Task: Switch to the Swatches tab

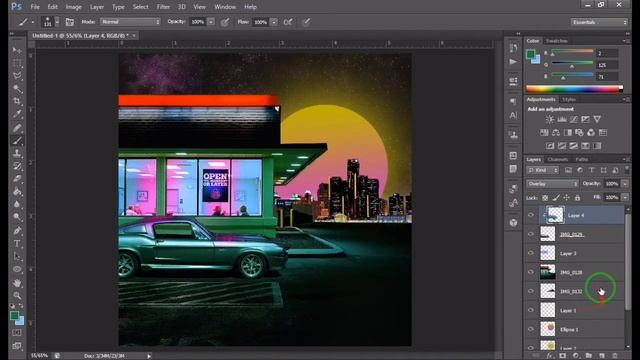Action: 557,41
